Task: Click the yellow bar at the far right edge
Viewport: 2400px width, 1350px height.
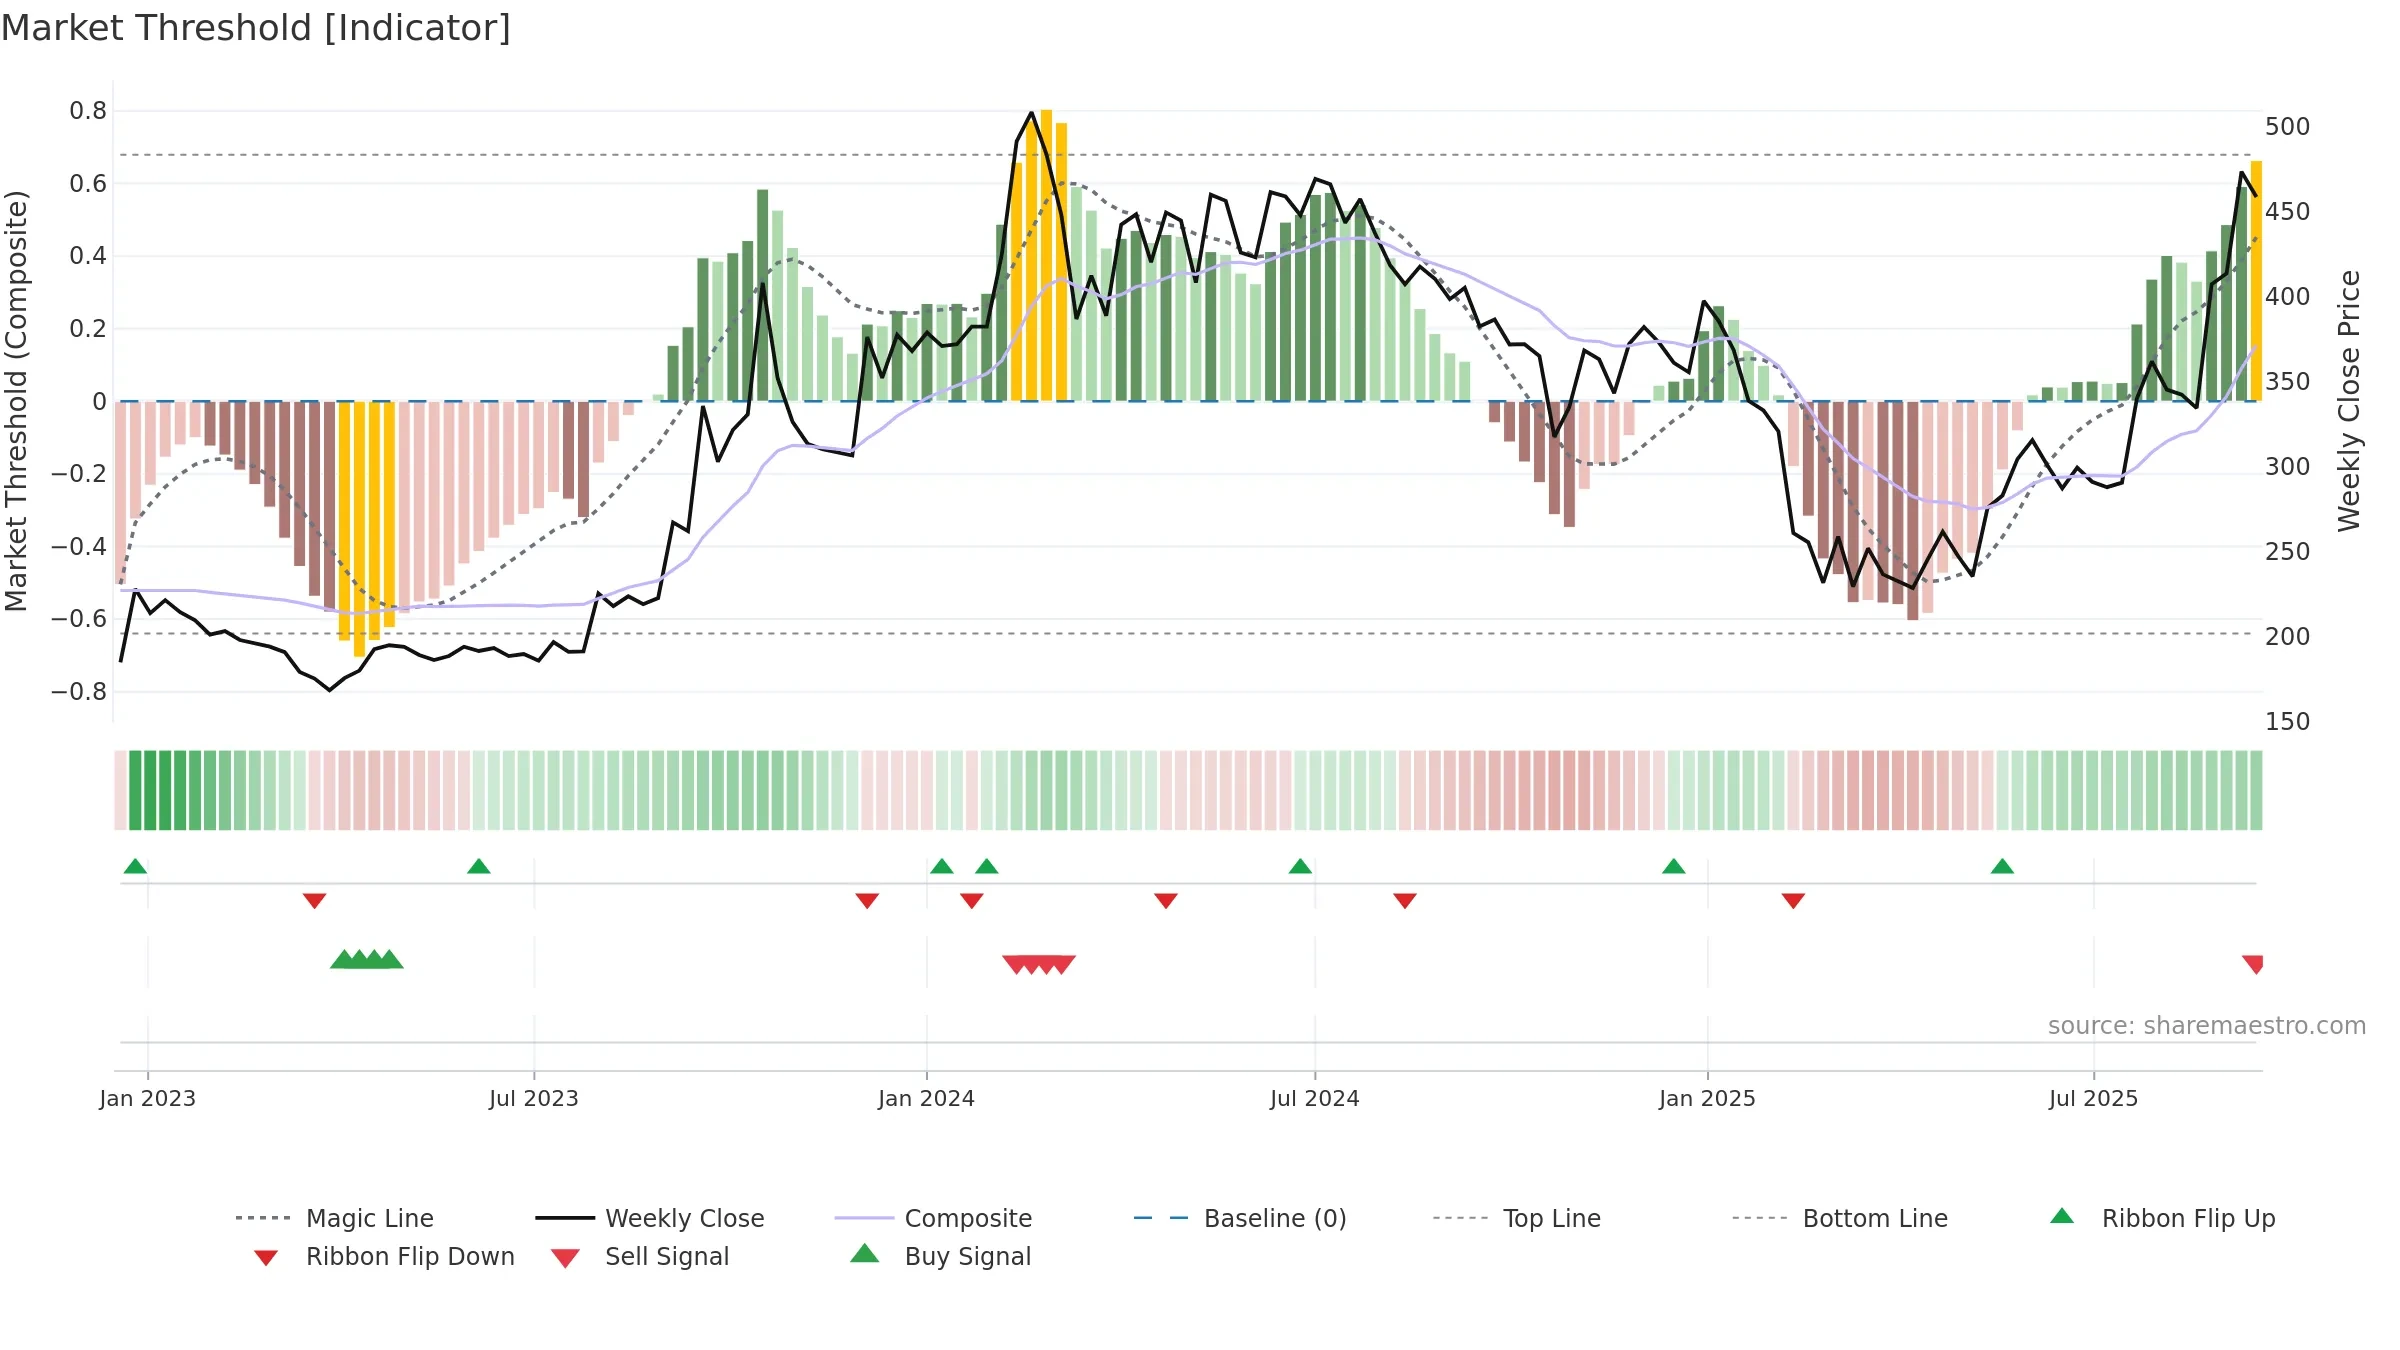Action: coord(2256,281)
